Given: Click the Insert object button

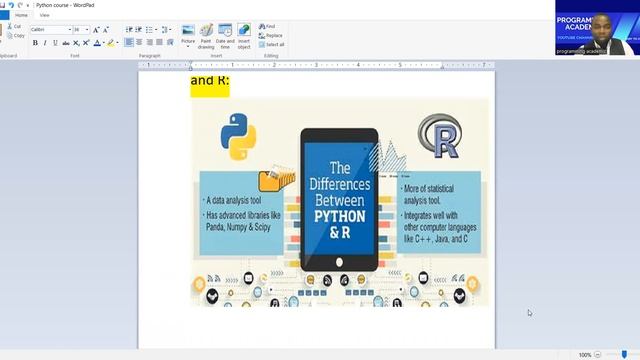Looking at the screenshot, I should click(244, 36).
